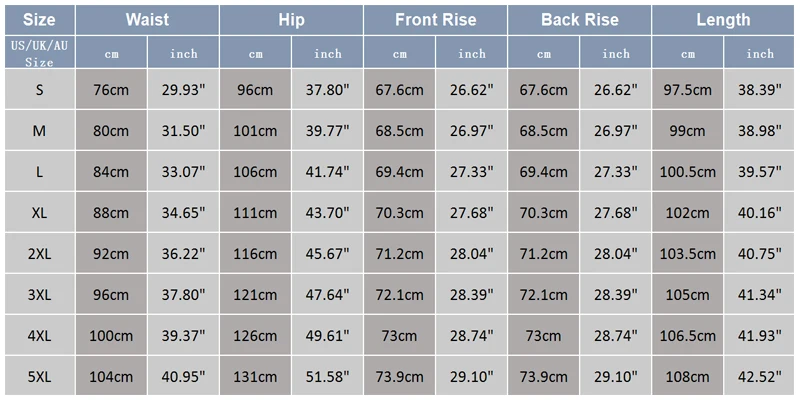Click the Waist column header
This screenshot has height=400, width=800.
[x=147, y=20]
